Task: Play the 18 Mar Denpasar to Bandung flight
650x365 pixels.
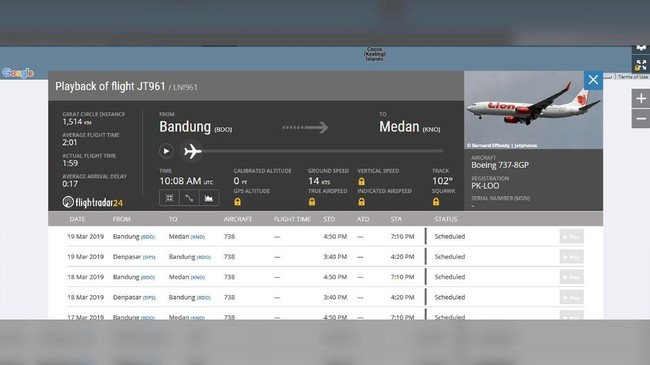Action: pos(571,297)
